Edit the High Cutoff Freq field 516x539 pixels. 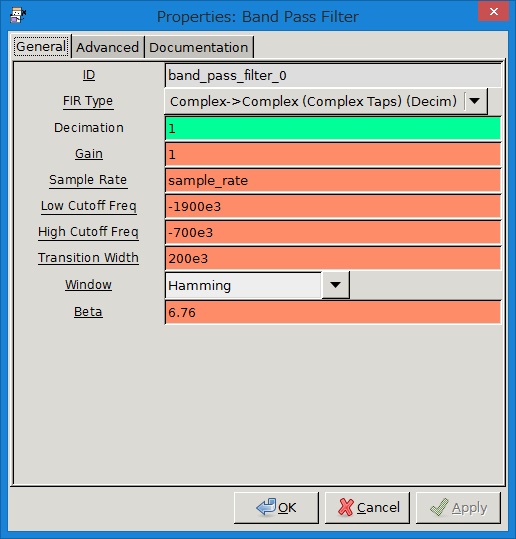tap(333, 233)
